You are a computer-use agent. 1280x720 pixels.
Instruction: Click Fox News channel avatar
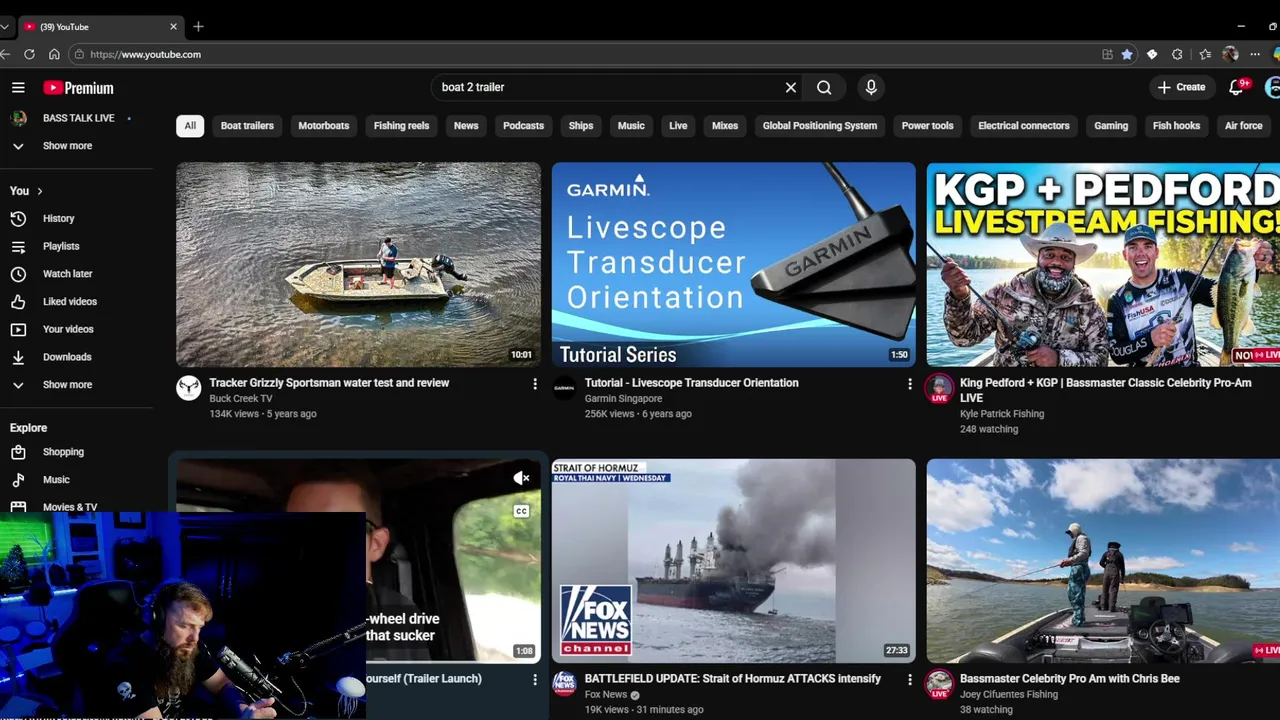point(564,684)
